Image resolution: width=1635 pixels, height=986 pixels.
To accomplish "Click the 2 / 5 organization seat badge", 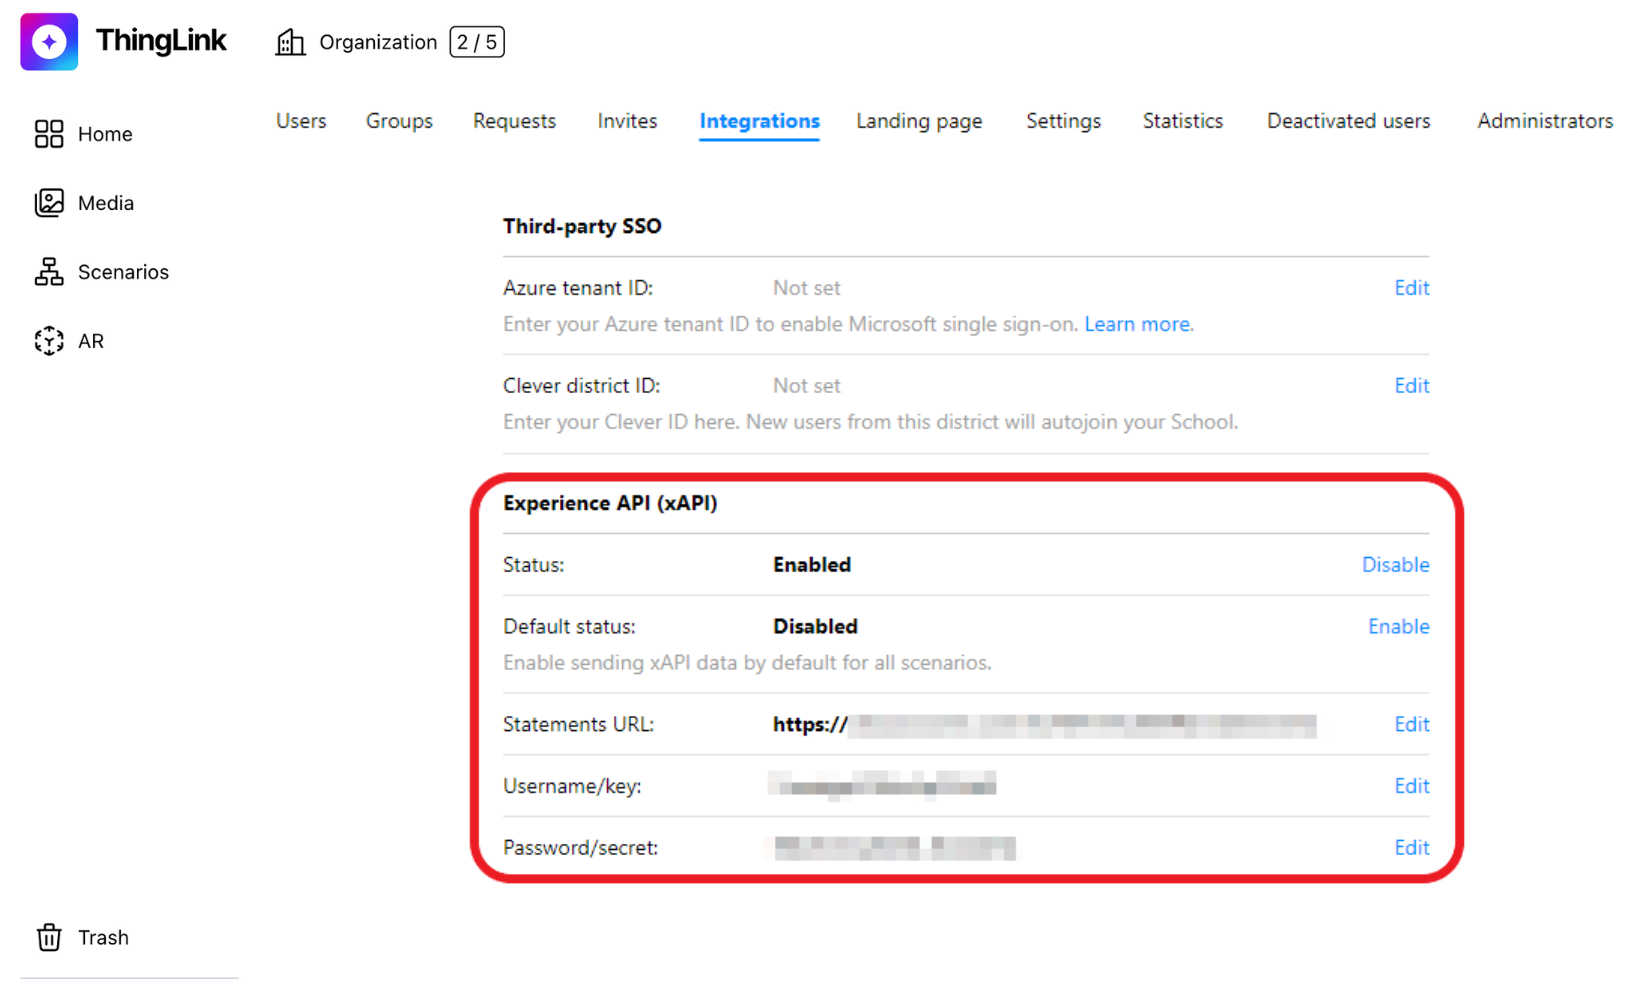I will click(x=477, y=42).
